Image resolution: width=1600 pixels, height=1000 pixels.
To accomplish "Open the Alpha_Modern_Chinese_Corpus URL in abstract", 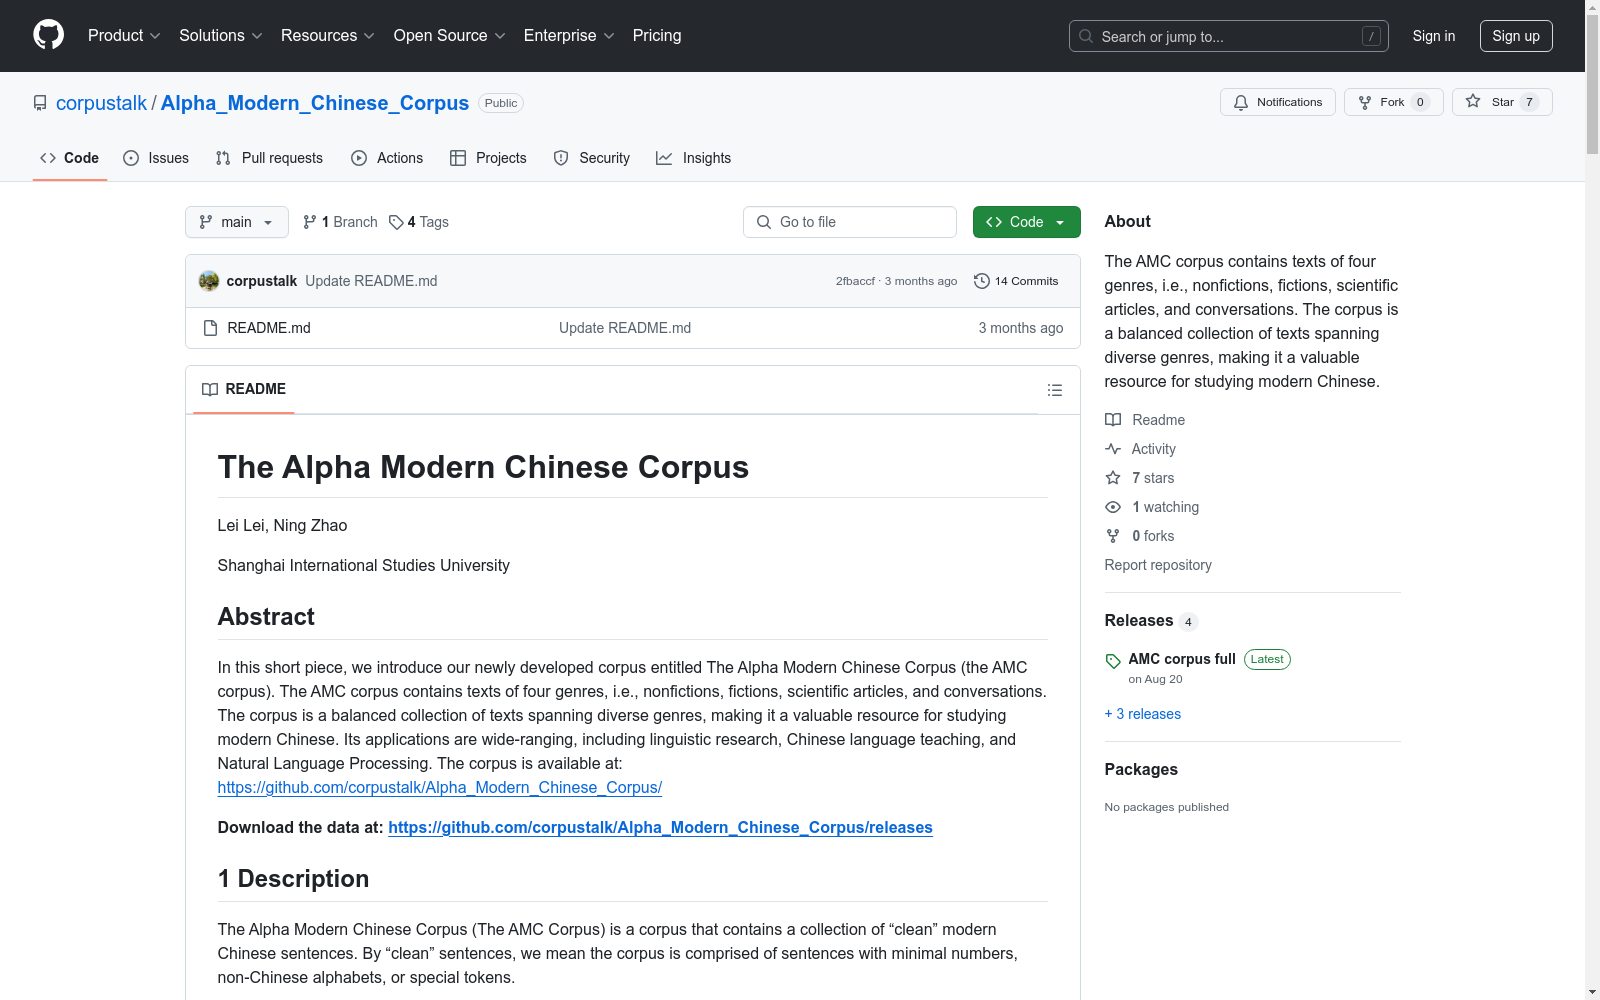I will [440, 787].
